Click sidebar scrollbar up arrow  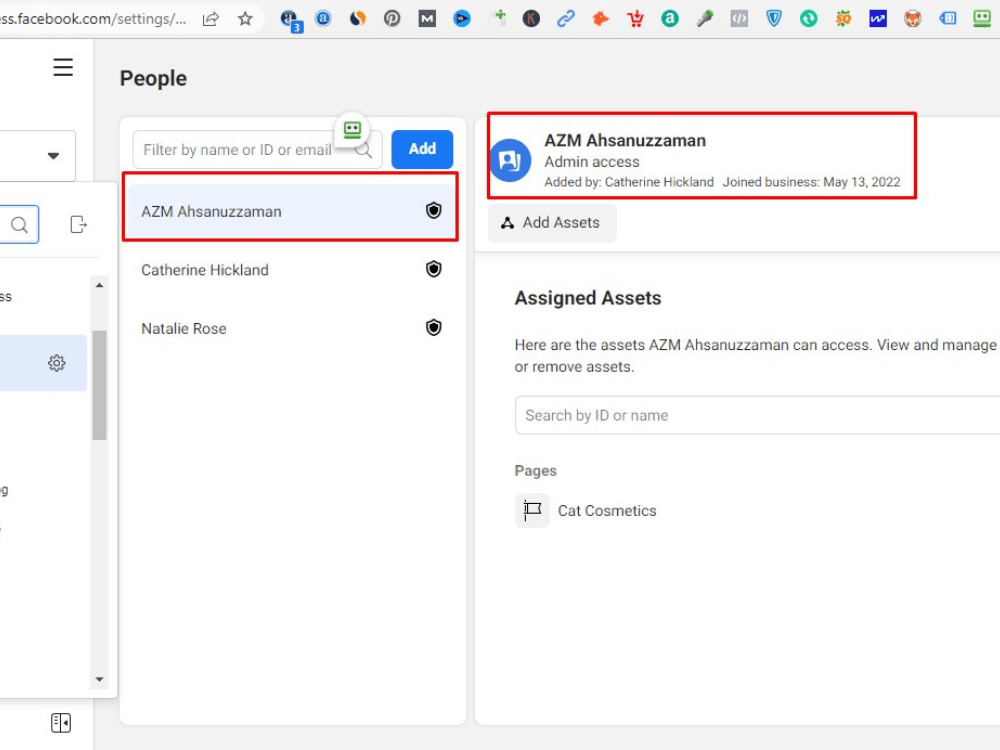pyautogui.click(x=99, y=285)
